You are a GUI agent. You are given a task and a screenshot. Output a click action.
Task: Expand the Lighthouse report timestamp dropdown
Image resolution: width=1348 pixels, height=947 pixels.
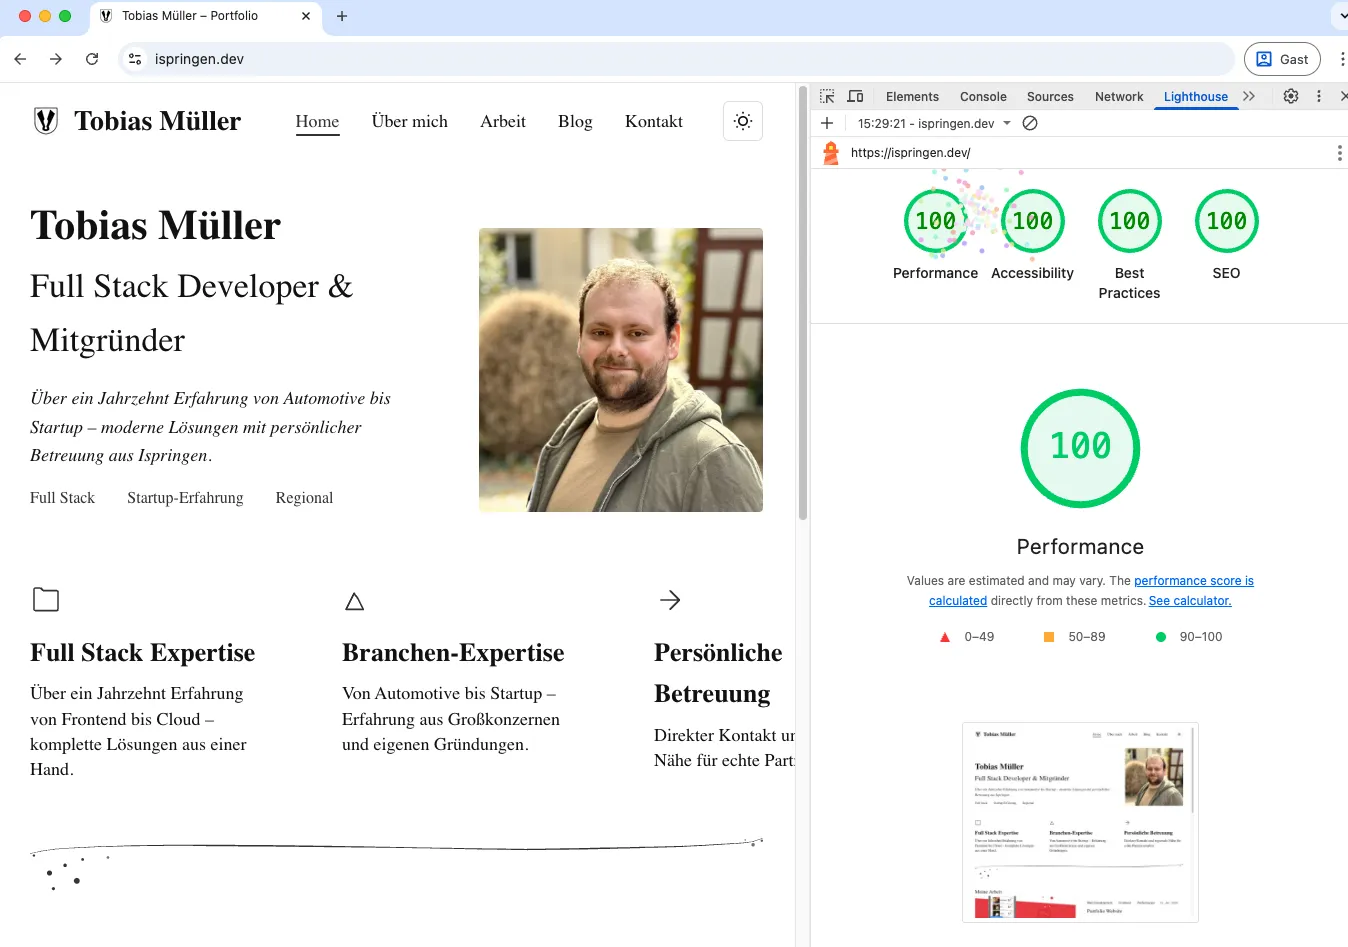click(1006, 124)
